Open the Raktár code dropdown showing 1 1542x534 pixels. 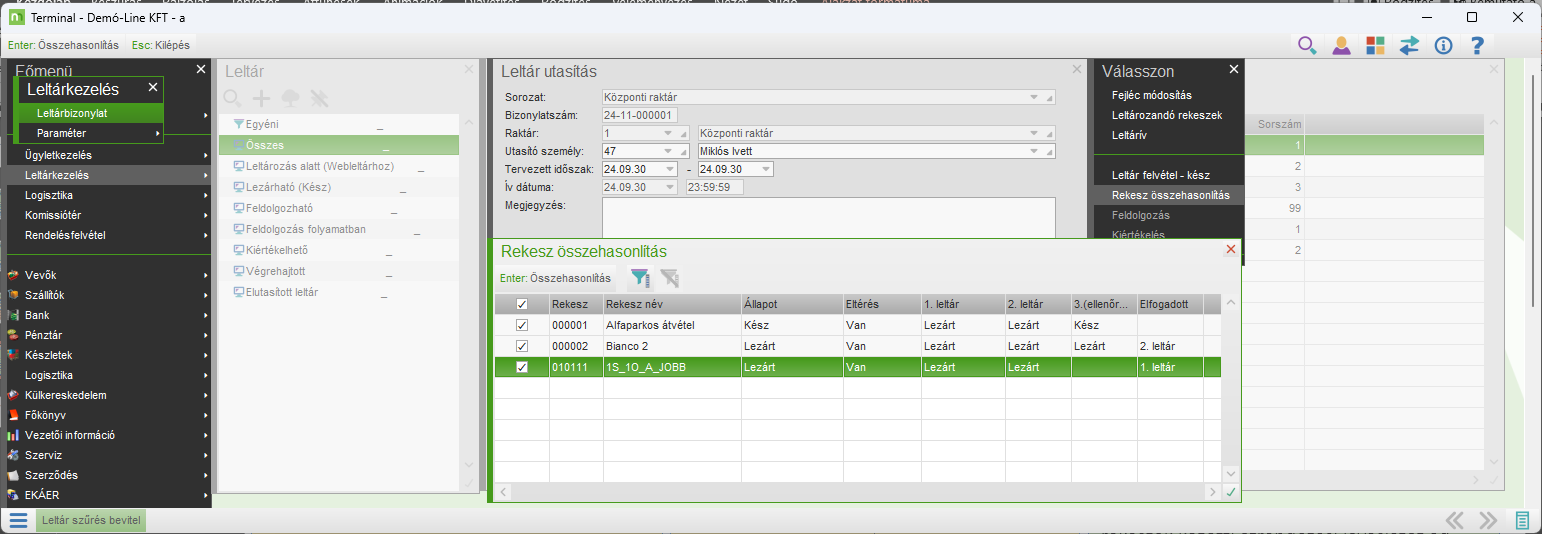pyautogui.click(x=667, y=133)
